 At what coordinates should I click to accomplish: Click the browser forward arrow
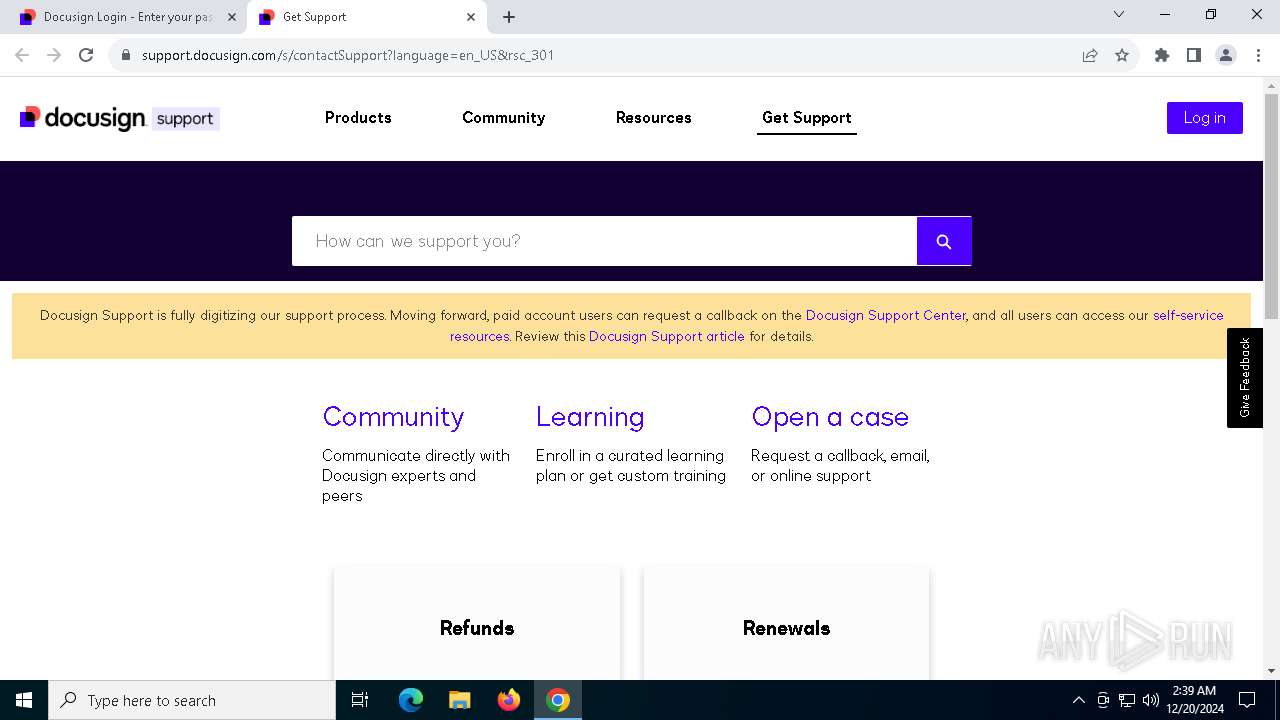[54, 55]
